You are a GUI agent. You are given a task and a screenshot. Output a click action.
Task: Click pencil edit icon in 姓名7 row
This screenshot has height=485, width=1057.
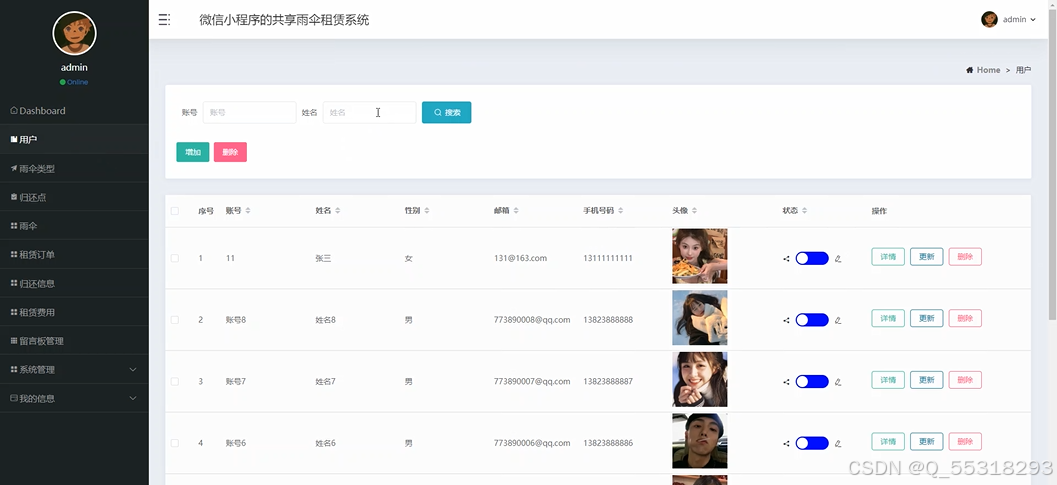pyautogui.click(x=838, y=382)
